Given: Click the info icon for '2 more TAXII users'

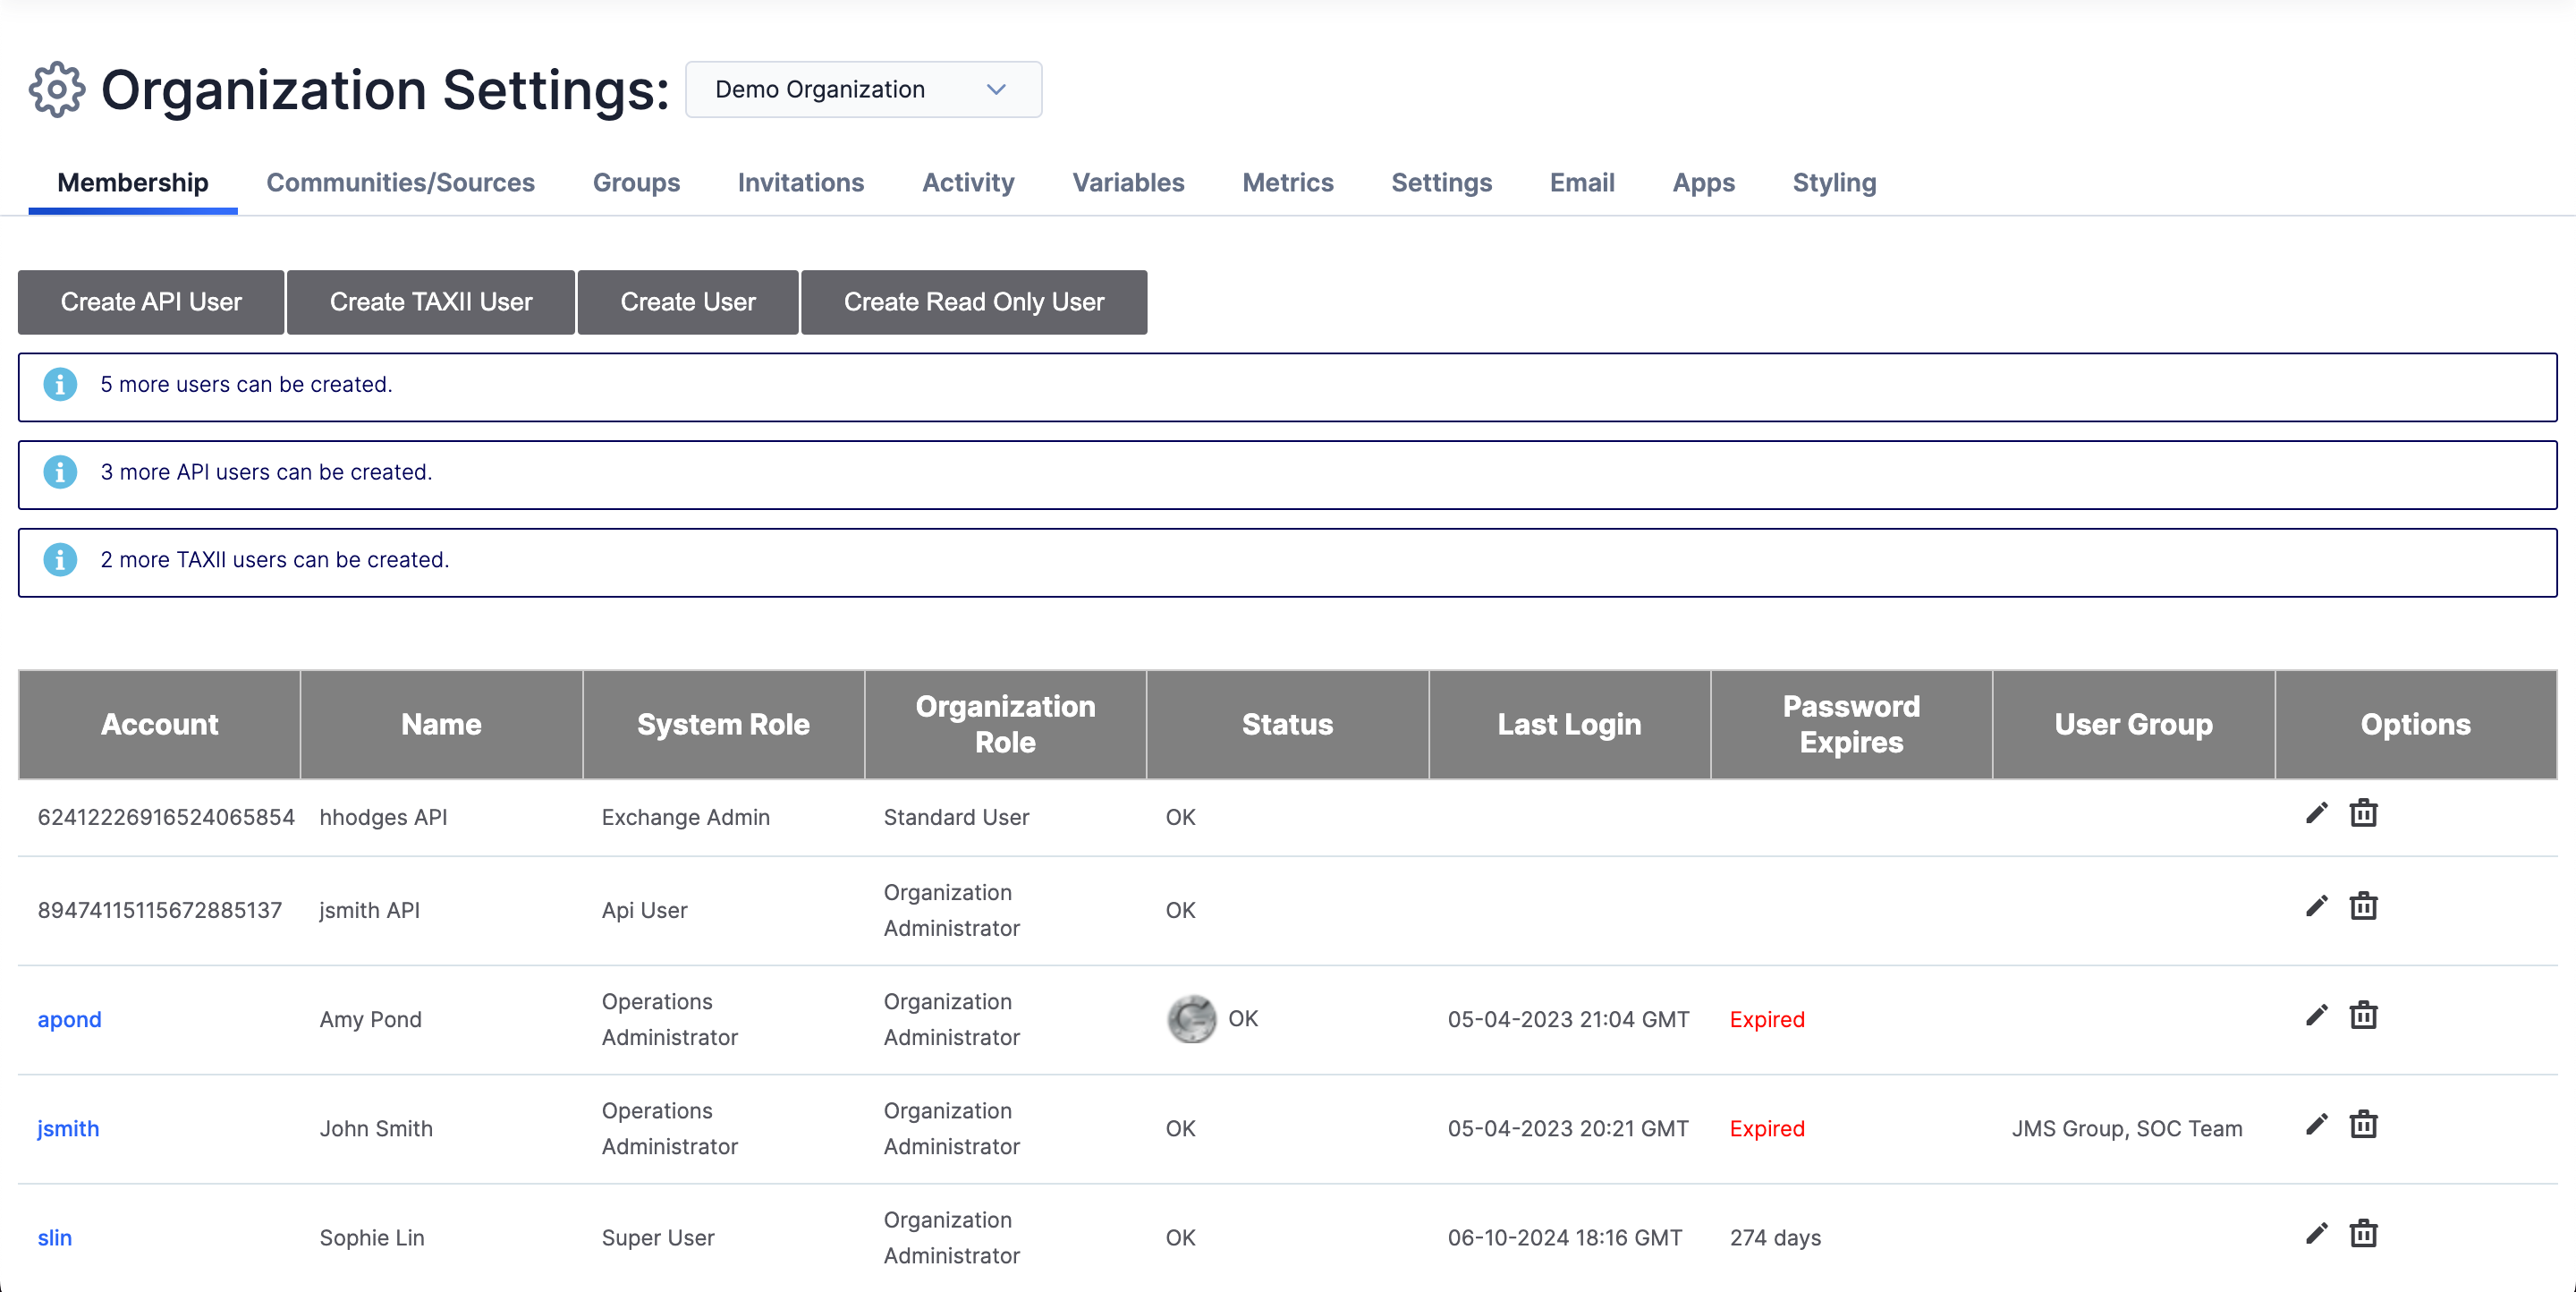Looking at the screenshot, I should click(x=60, y=560).
